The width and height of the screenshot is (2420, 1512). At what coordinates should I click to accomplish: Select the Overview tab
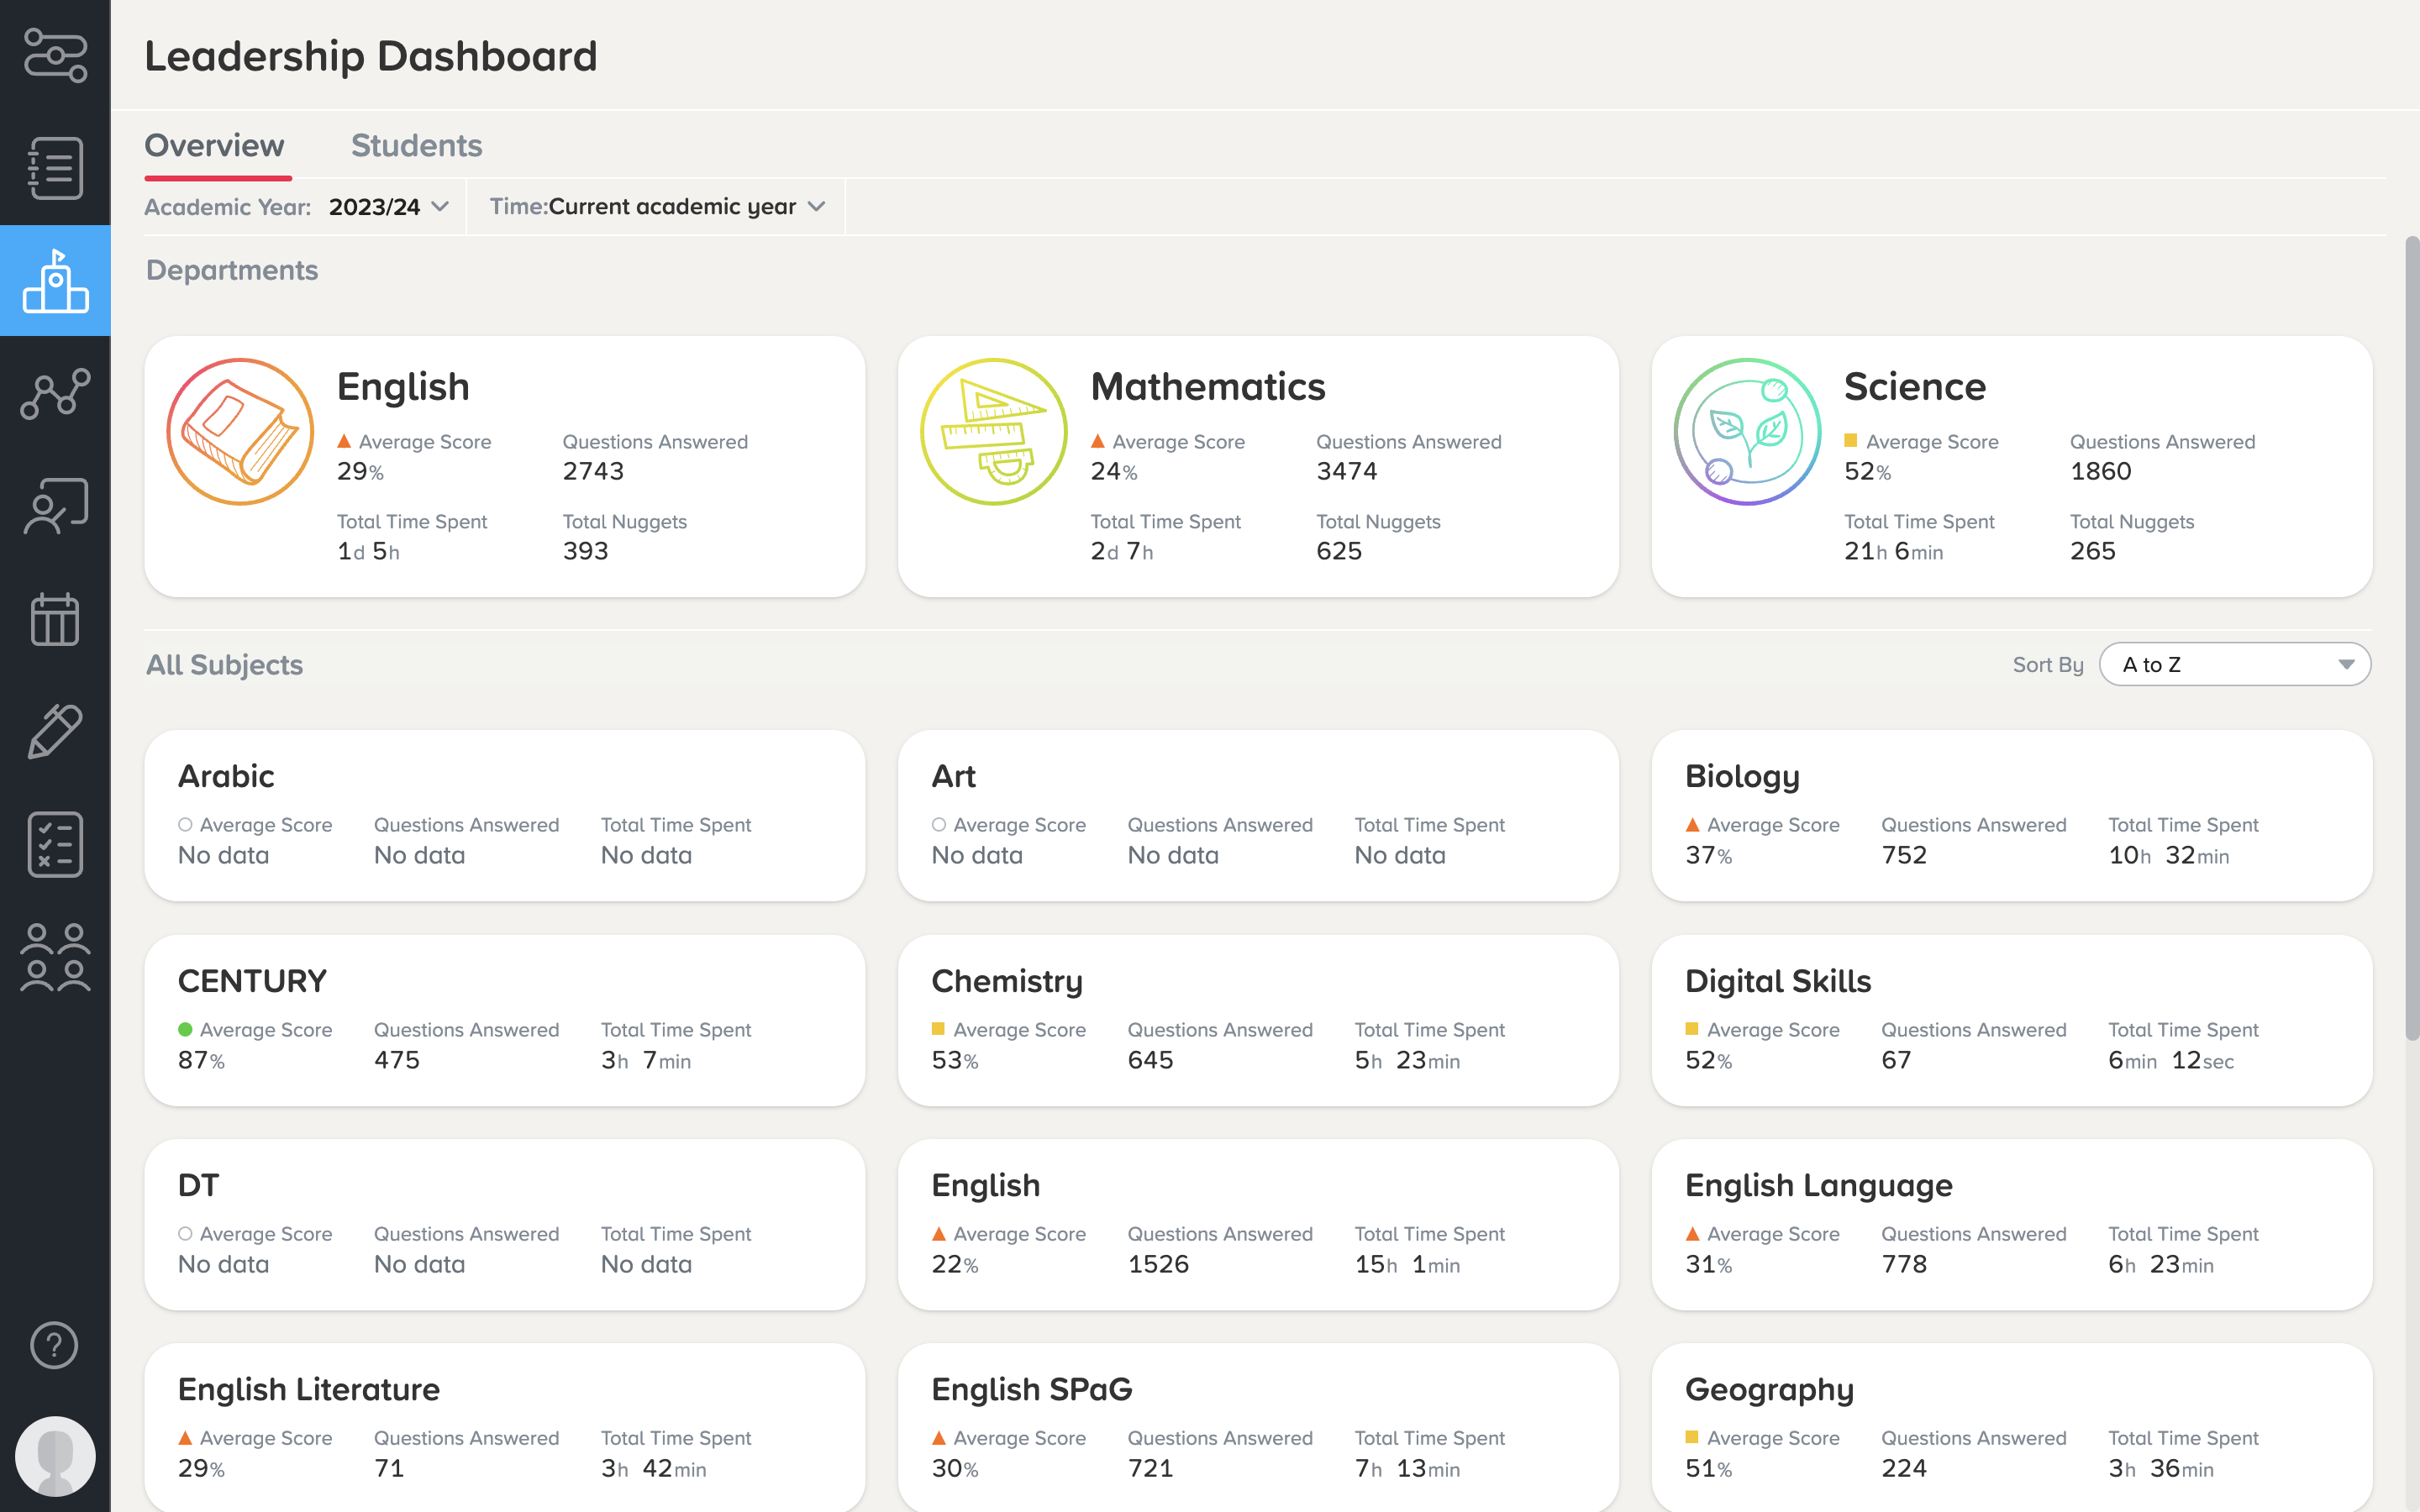click(214, 146)
